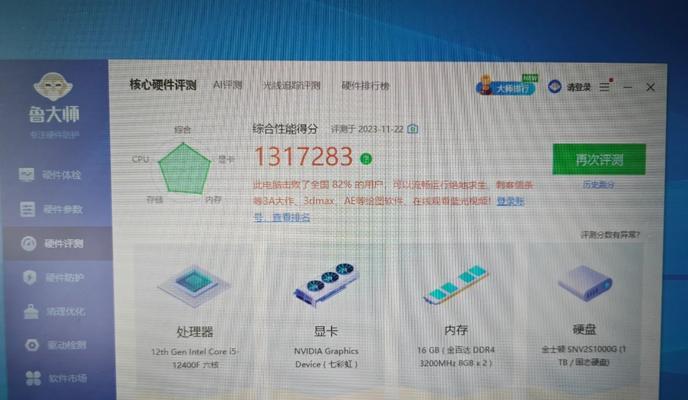Click SNV2S1000G disk text
The width and height of the screenshot is (688, 400).
pos(584,355)
